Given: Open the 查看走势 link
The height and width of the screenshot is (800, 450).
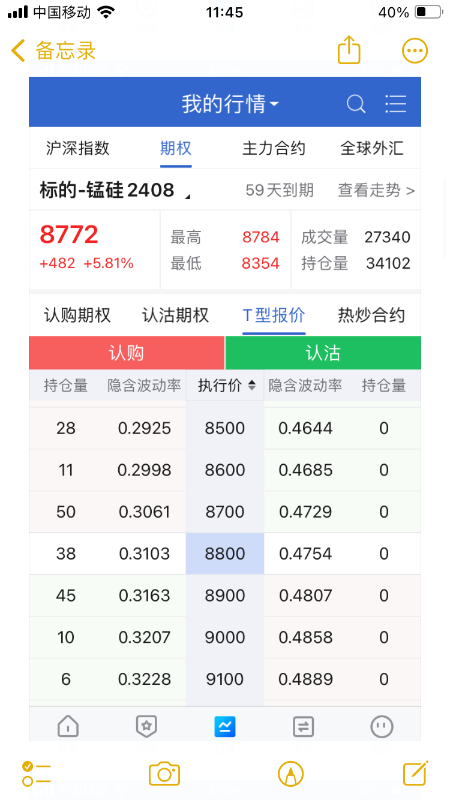Looking at the screenshot, I should [x=376, y=191].
